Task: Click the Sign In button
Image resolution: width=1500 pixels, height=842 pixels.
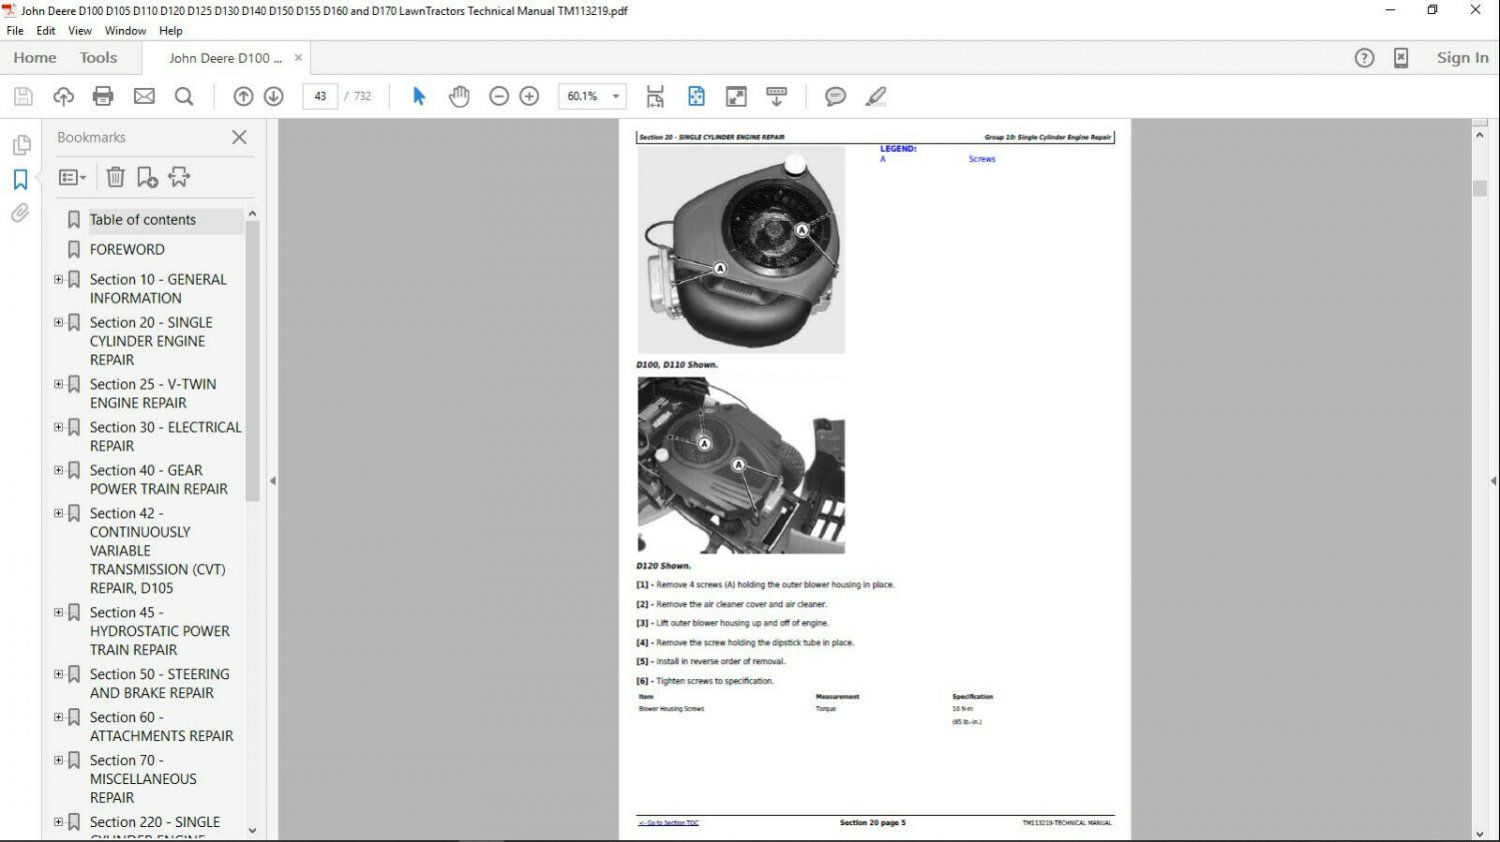Action: [x=1462, y=57]
